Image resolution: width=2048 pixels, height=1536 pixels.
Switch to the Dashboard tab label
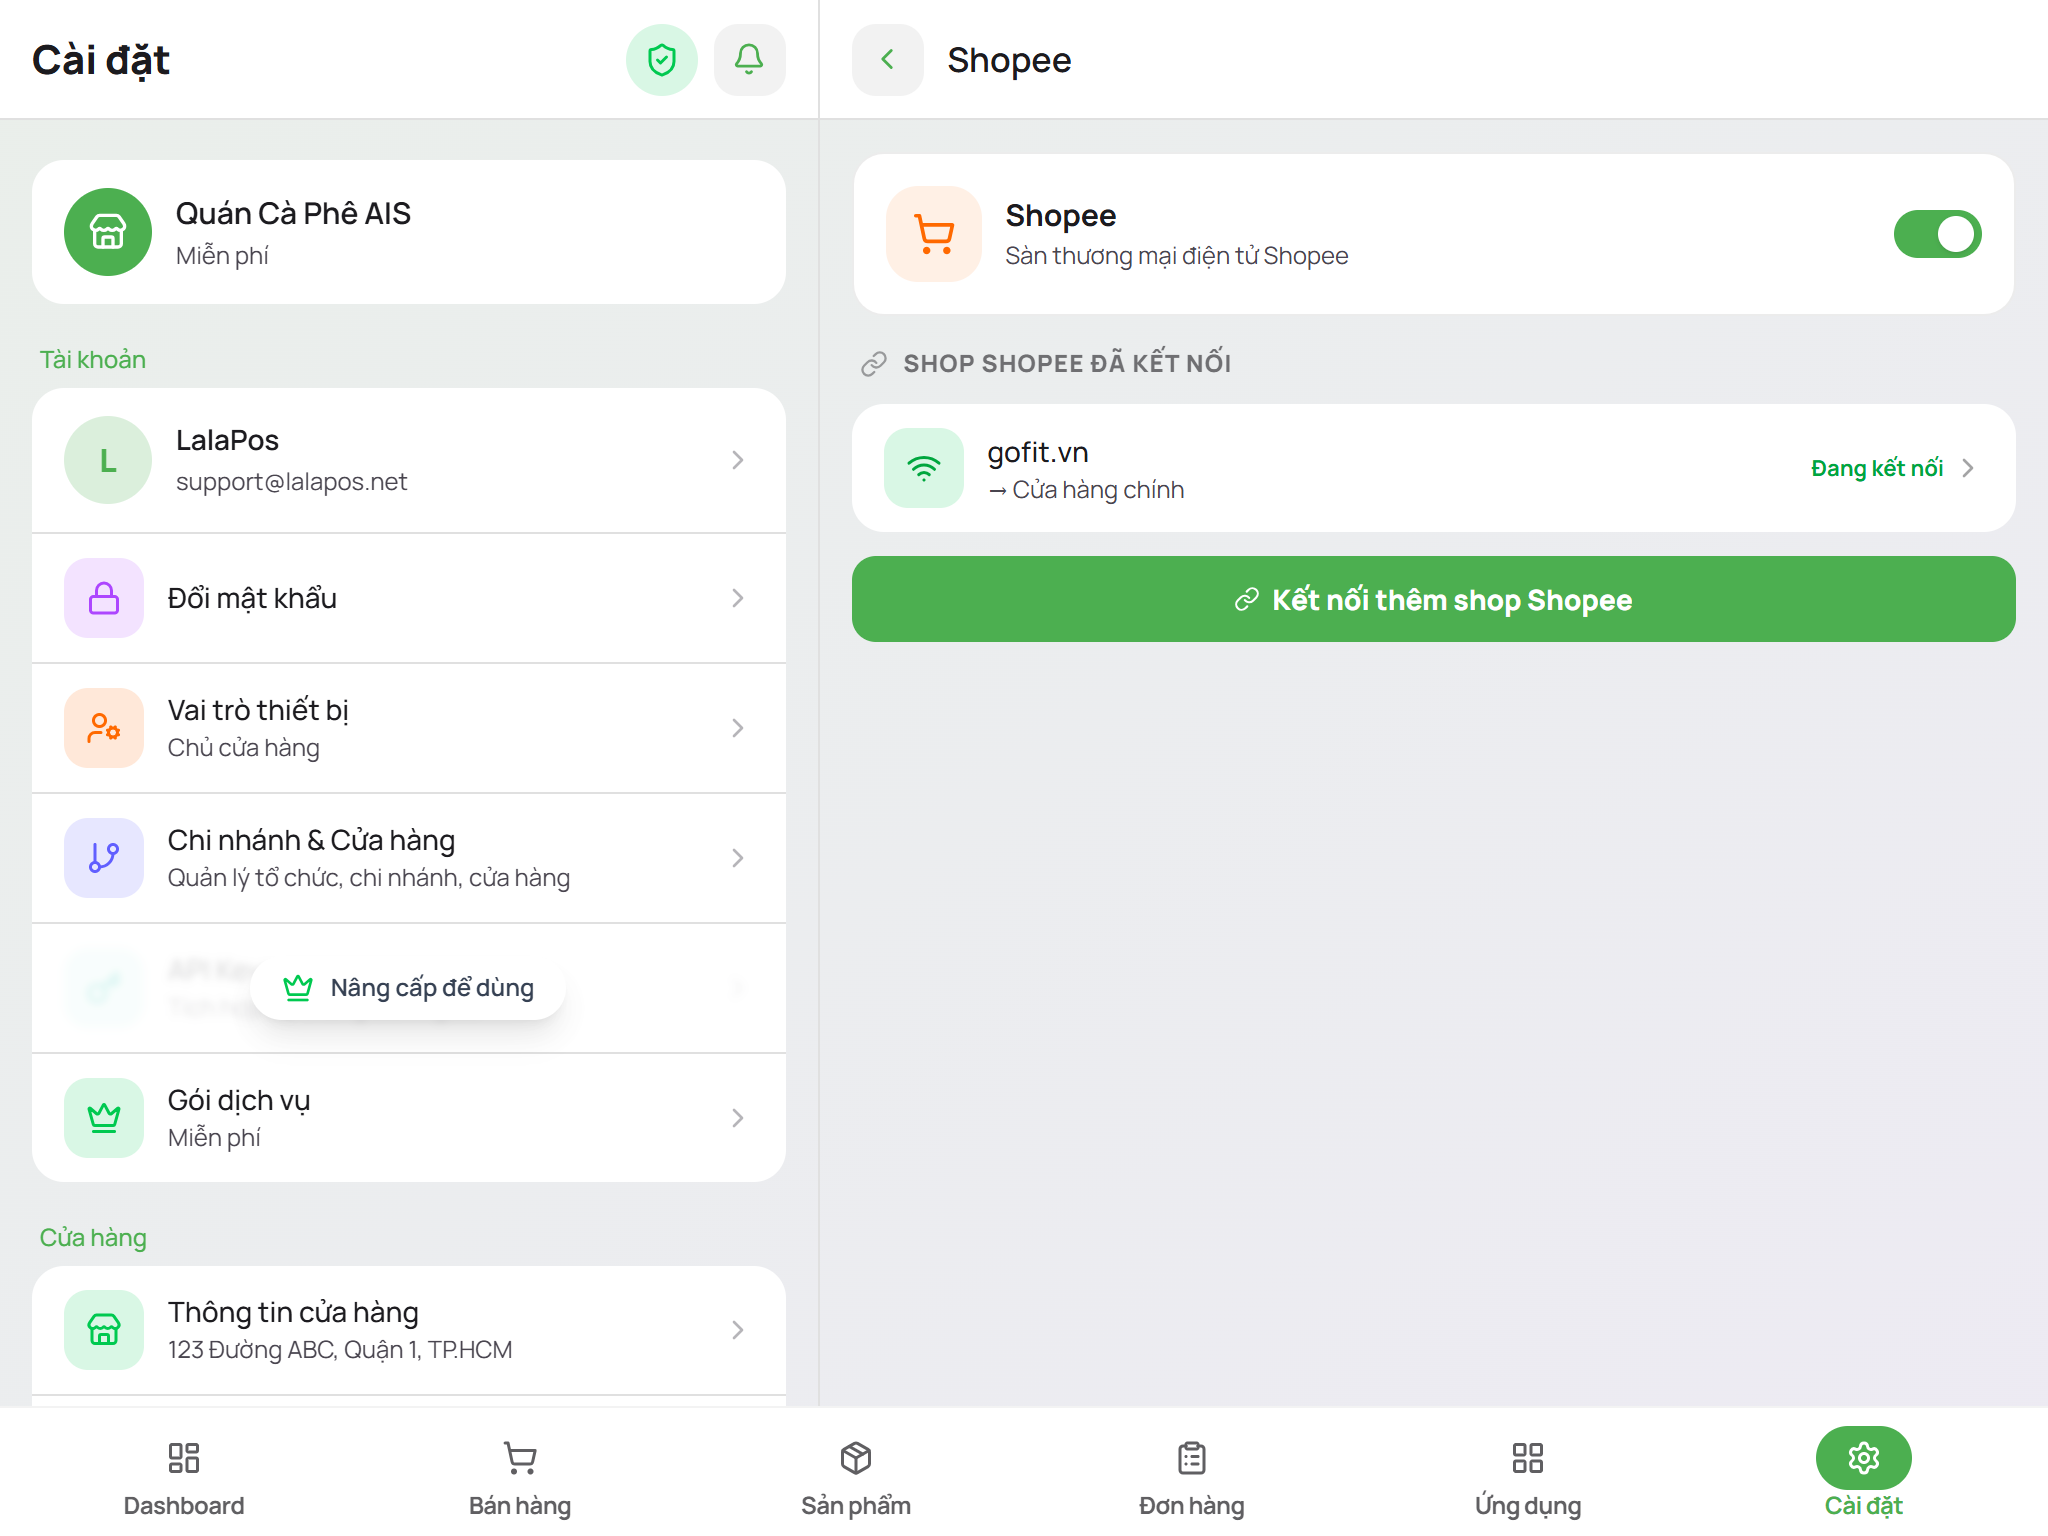coord(184,1506)
